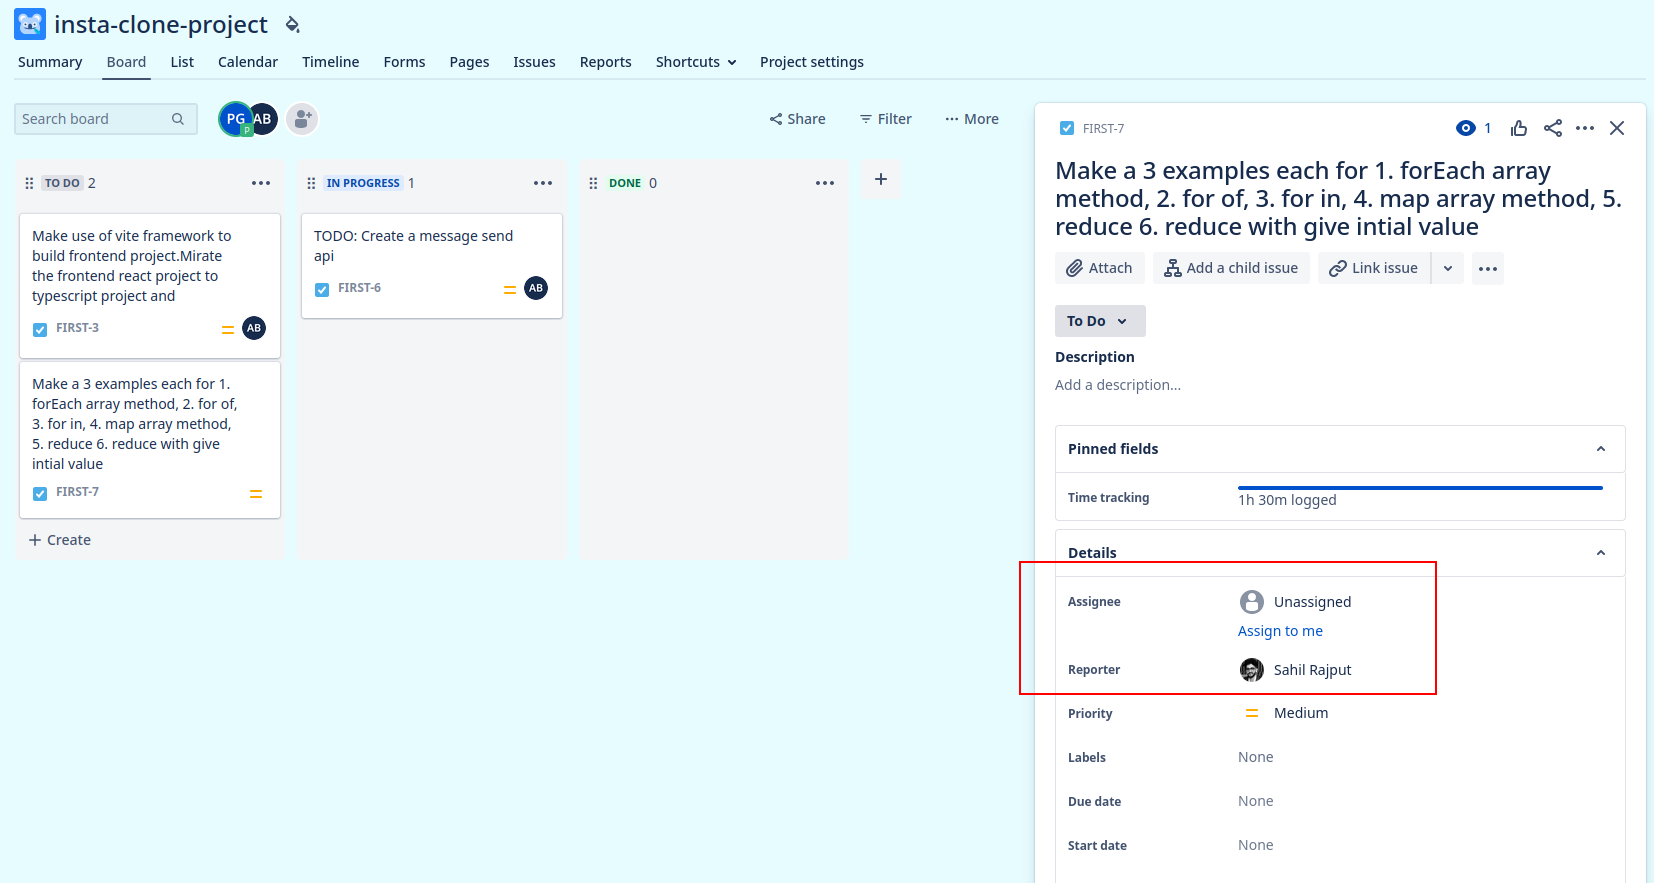
Task: Click the IN PROGRESS column drag handle
Action: coord(311,183)
